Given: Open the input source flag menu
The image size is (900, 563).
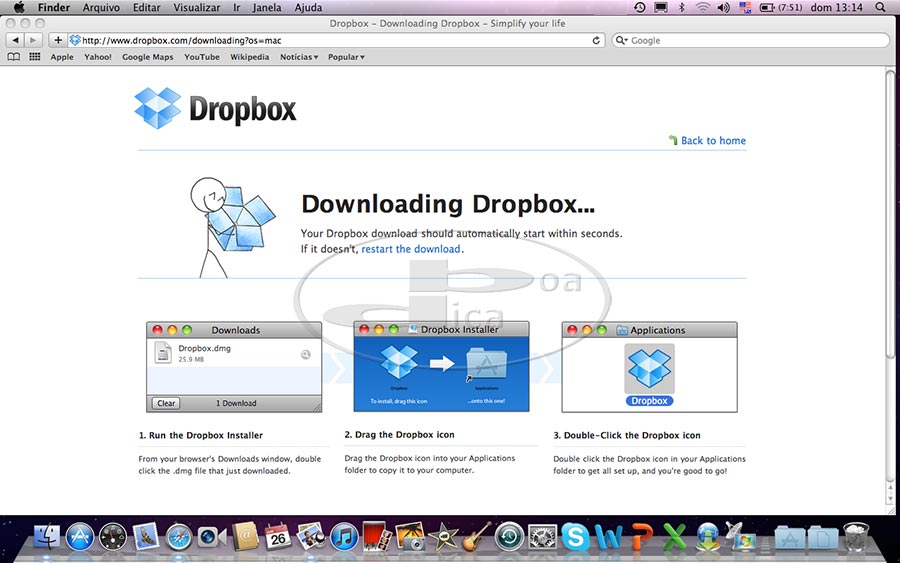Looking at the screenshot, I should coord(745,7).
